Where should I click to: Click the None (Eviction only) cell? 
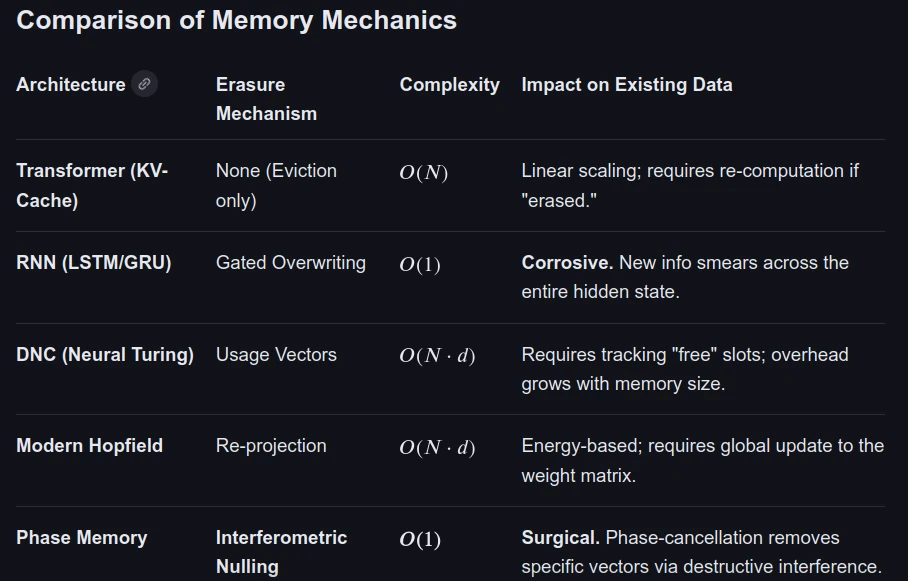[x=276, y=185]
